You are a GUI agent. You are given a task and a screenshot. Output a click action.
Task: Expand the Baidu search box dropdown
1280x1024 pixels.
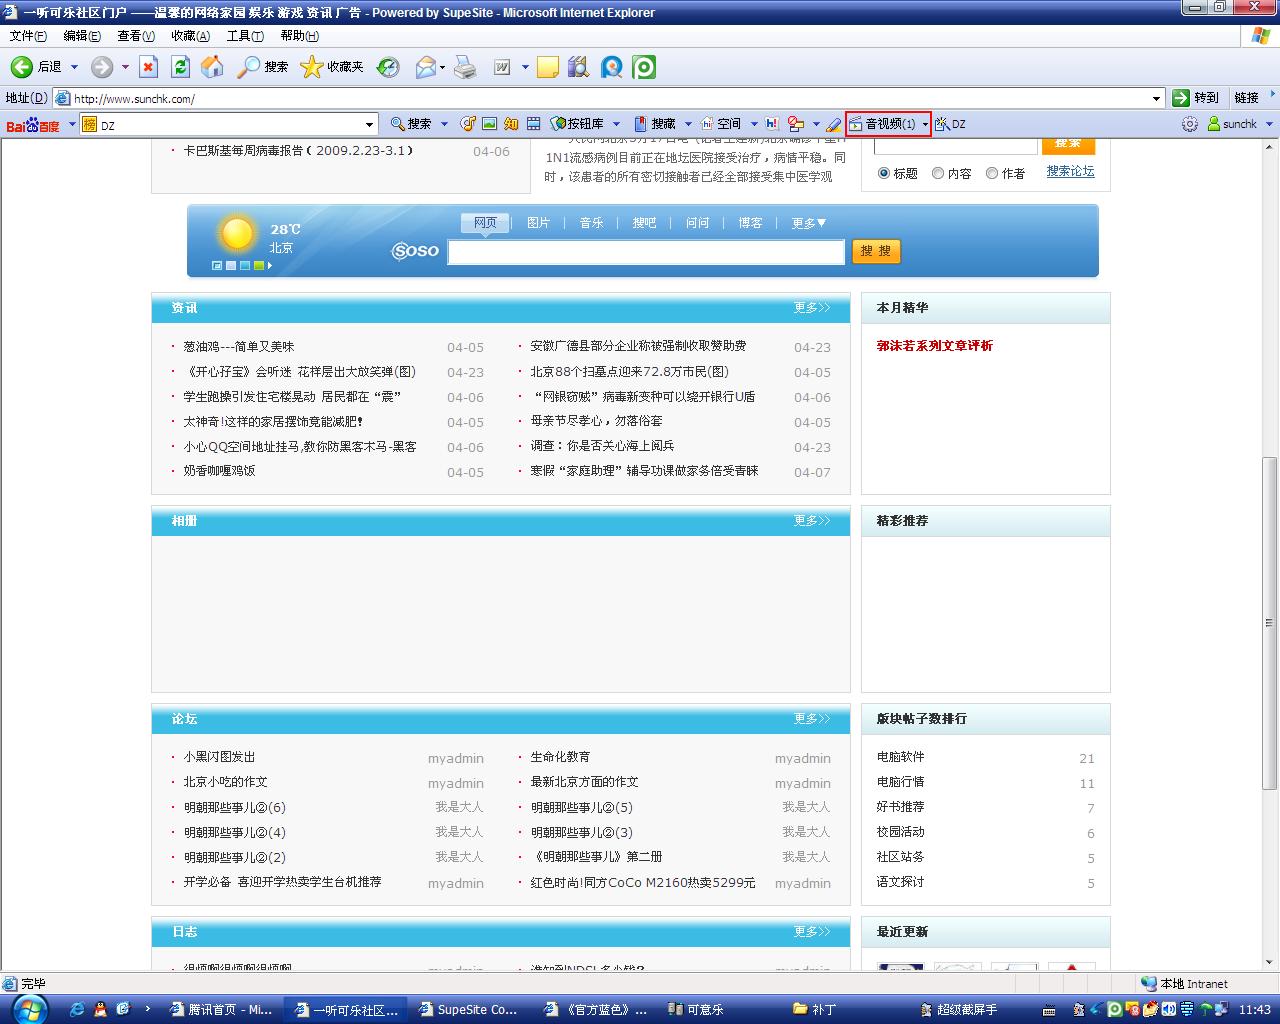pos(369,124)
